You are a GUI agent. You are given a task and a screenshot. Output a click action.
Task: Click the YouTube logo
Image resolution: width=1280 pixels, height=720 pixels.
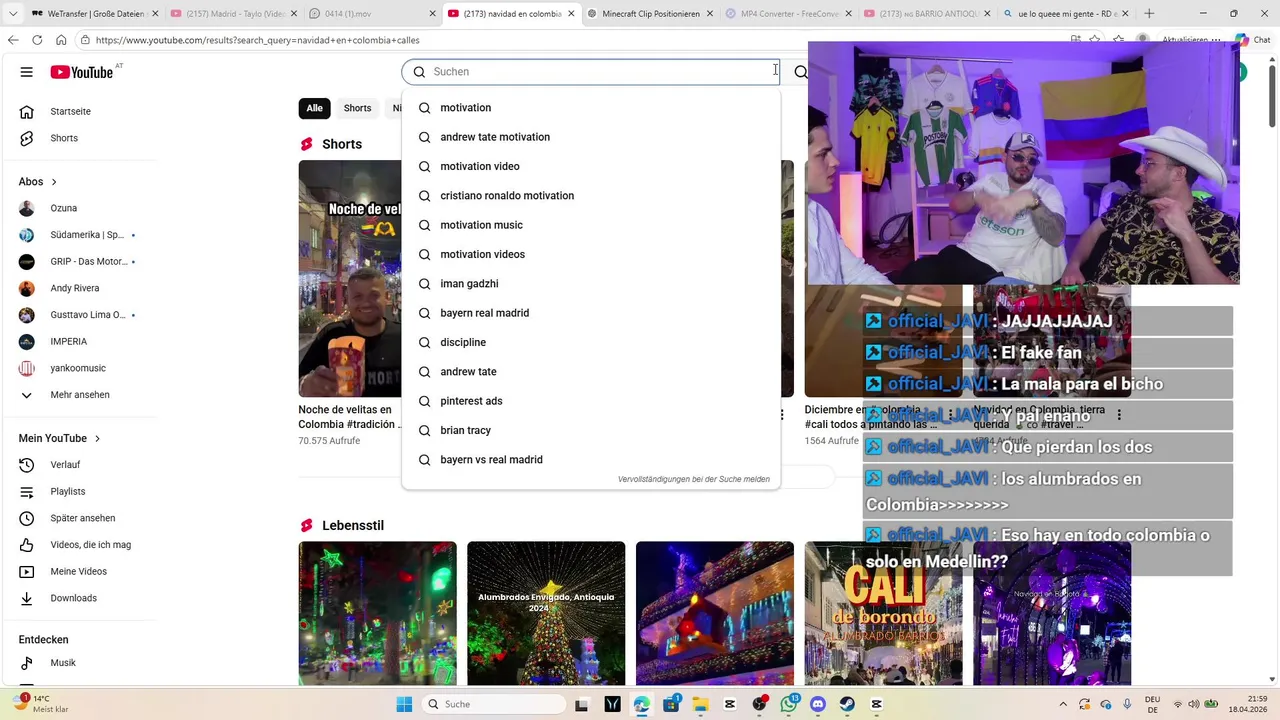click(82, 72)
